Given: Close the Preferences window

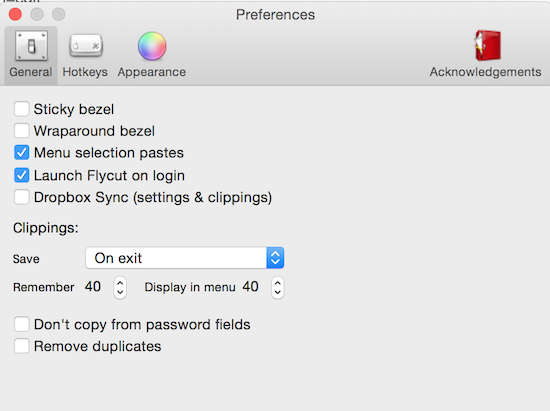Looking at the screenshot, I should pos(15,14).
